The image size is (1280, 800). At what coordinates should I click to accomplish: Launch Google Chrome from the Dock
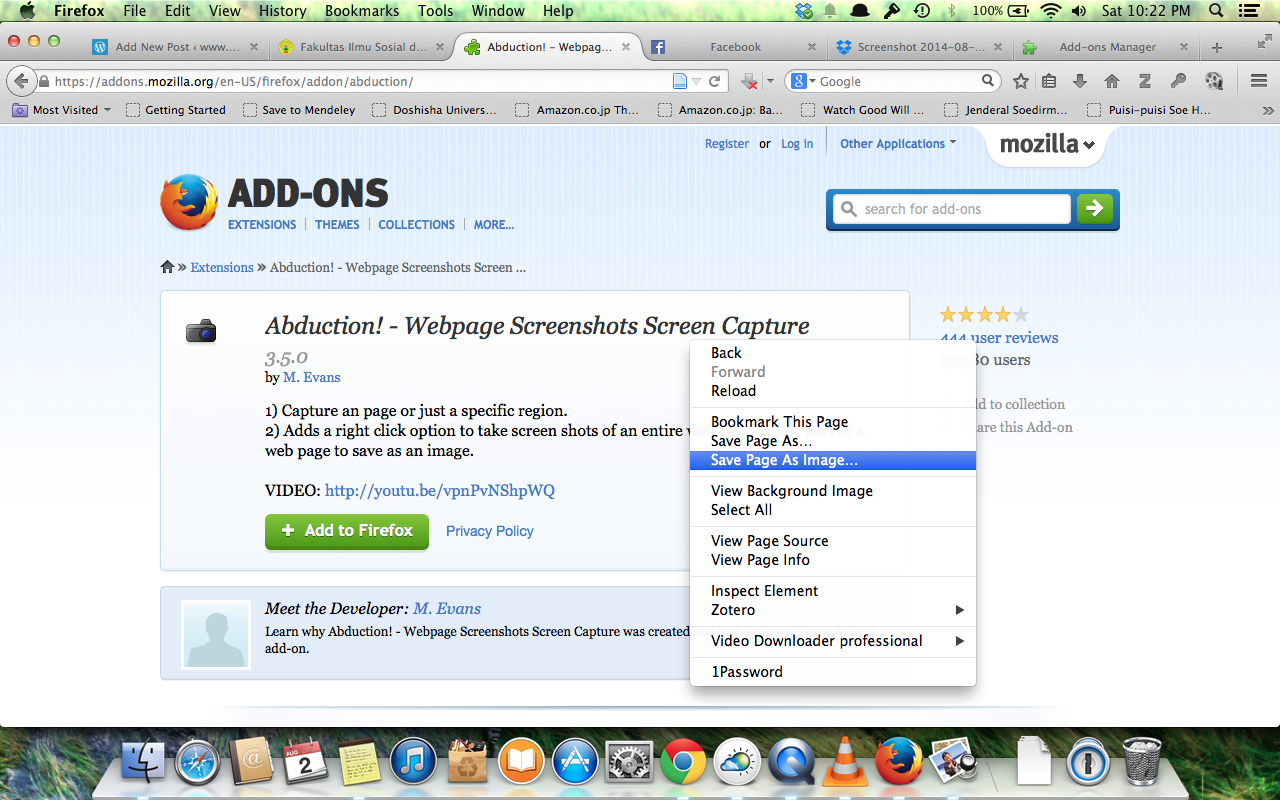point(683,764)
